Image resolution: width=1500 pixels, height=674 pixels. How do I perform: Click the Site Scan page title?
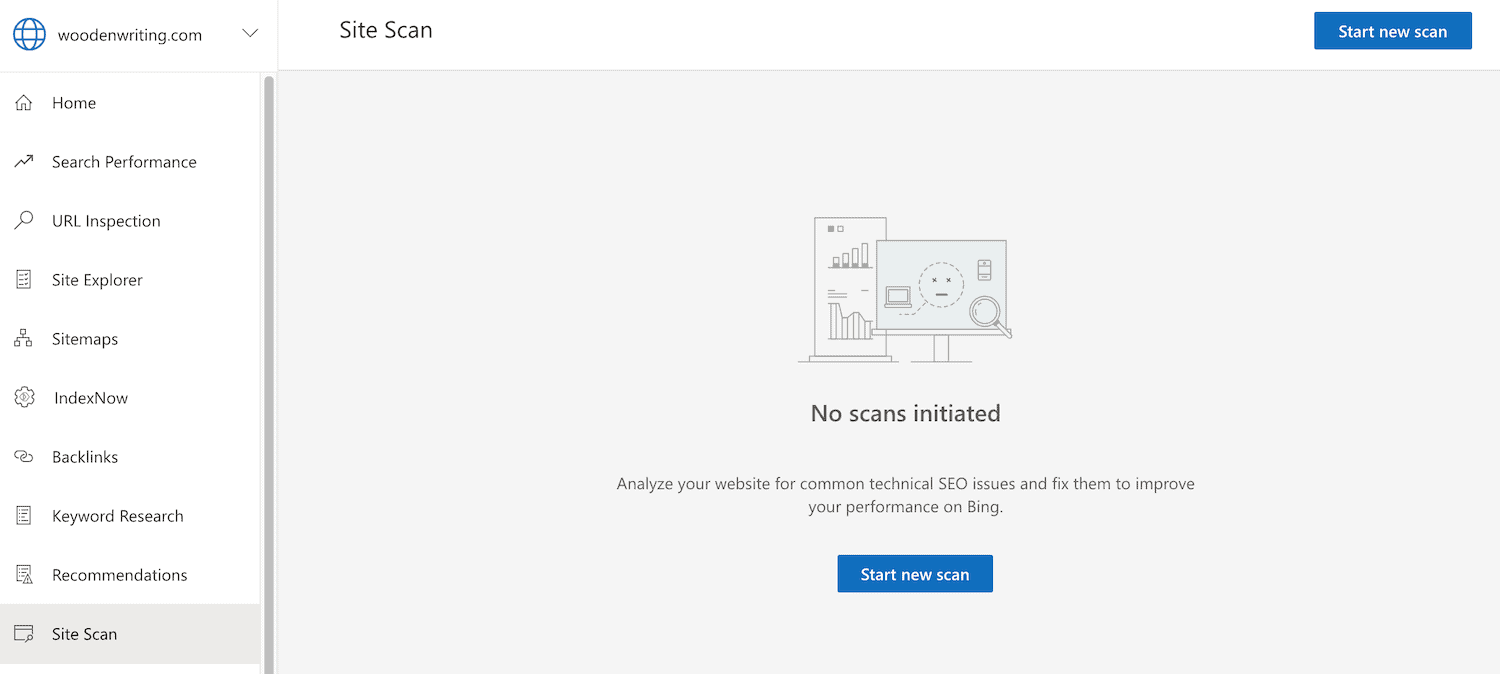385,30
